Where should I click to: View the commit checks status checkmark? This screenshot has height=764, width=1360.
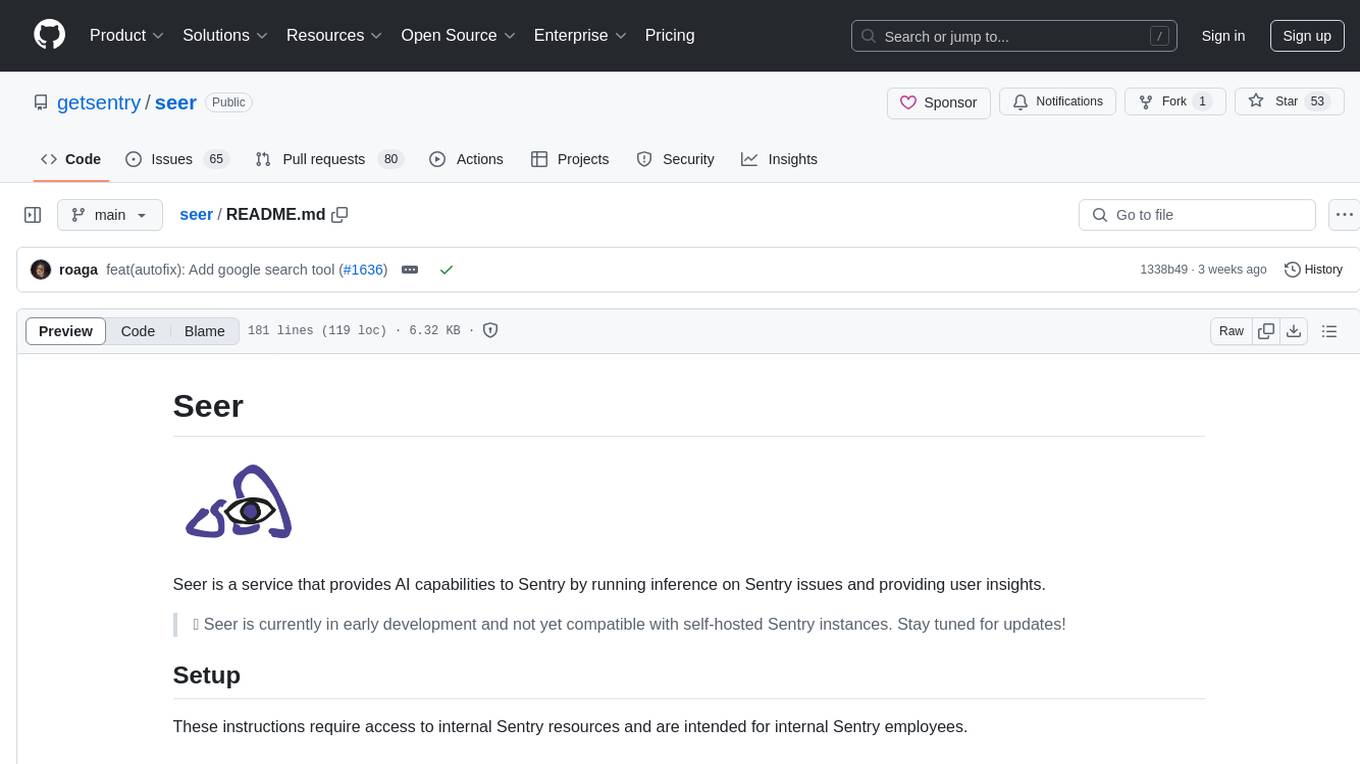click(x=447, y=270)
